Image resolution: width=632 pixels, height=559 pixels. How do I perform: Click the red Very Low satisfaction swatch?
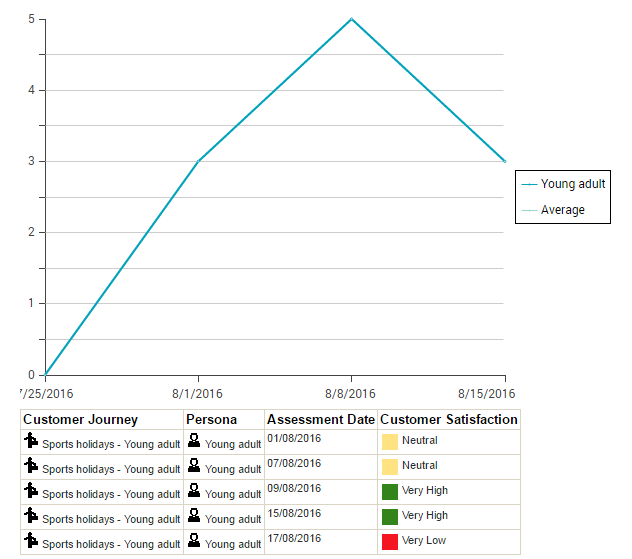click(x=390, y=541)
